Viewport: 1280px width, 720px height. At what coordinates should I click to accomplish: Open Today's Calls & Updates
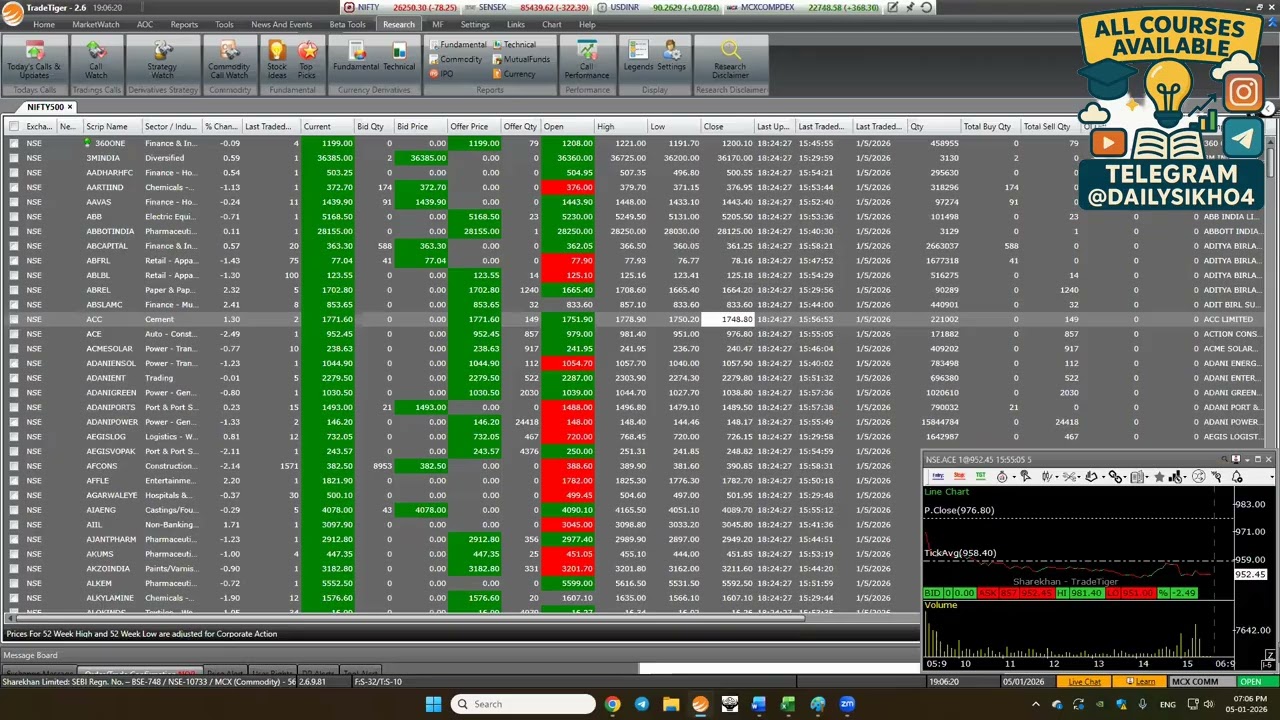pos(34,59)
